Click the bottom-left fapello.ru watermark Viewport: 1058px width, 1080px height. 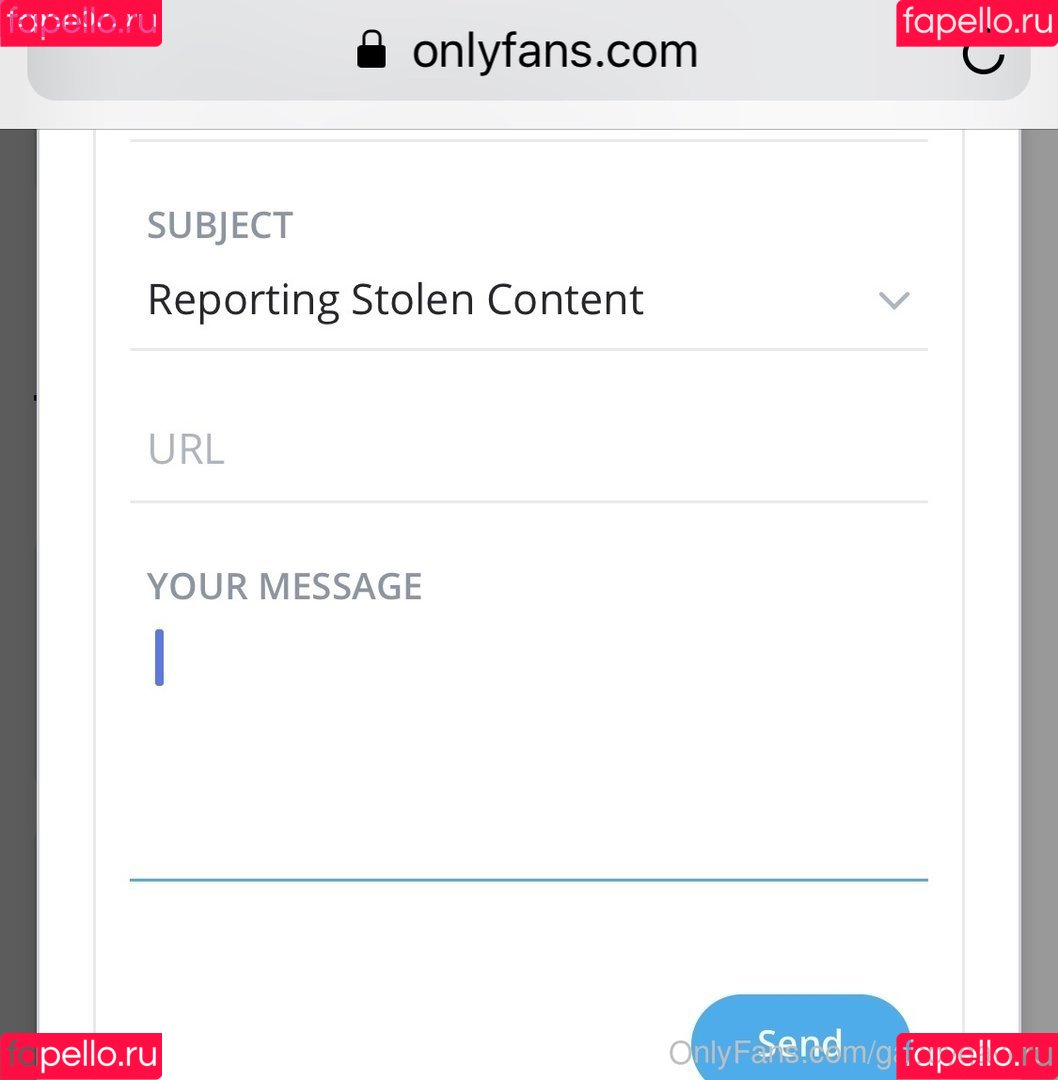[81, 1056]
